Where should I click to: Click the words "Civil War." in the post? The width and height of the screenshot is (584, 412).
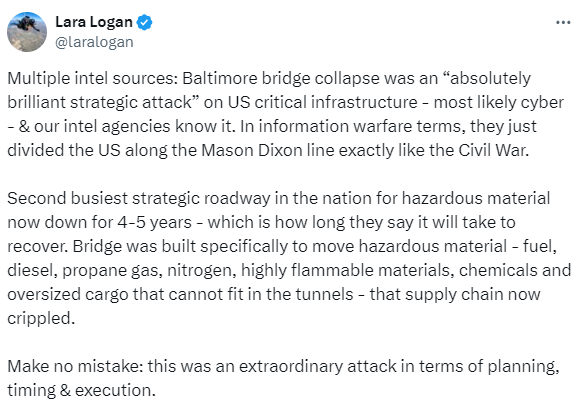pos(493,150)
